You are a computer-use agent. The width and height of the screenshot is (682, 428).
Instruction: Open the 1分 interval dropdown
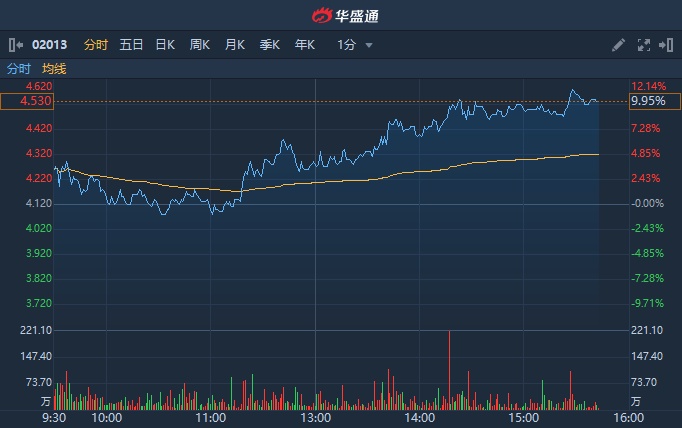[346, 45]
